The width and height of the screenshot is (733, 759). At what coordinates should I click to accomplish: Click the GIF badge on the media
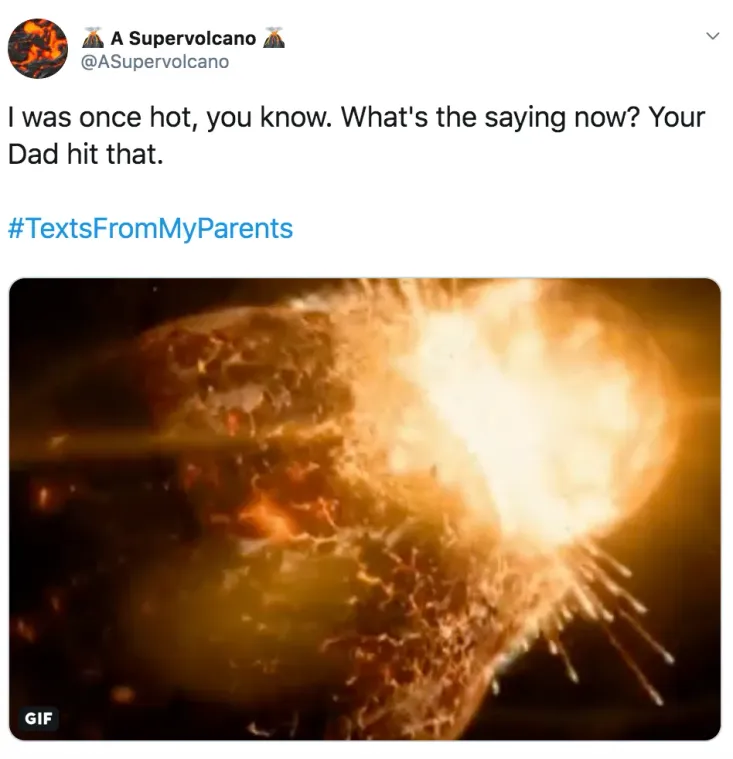coord(39,718)
